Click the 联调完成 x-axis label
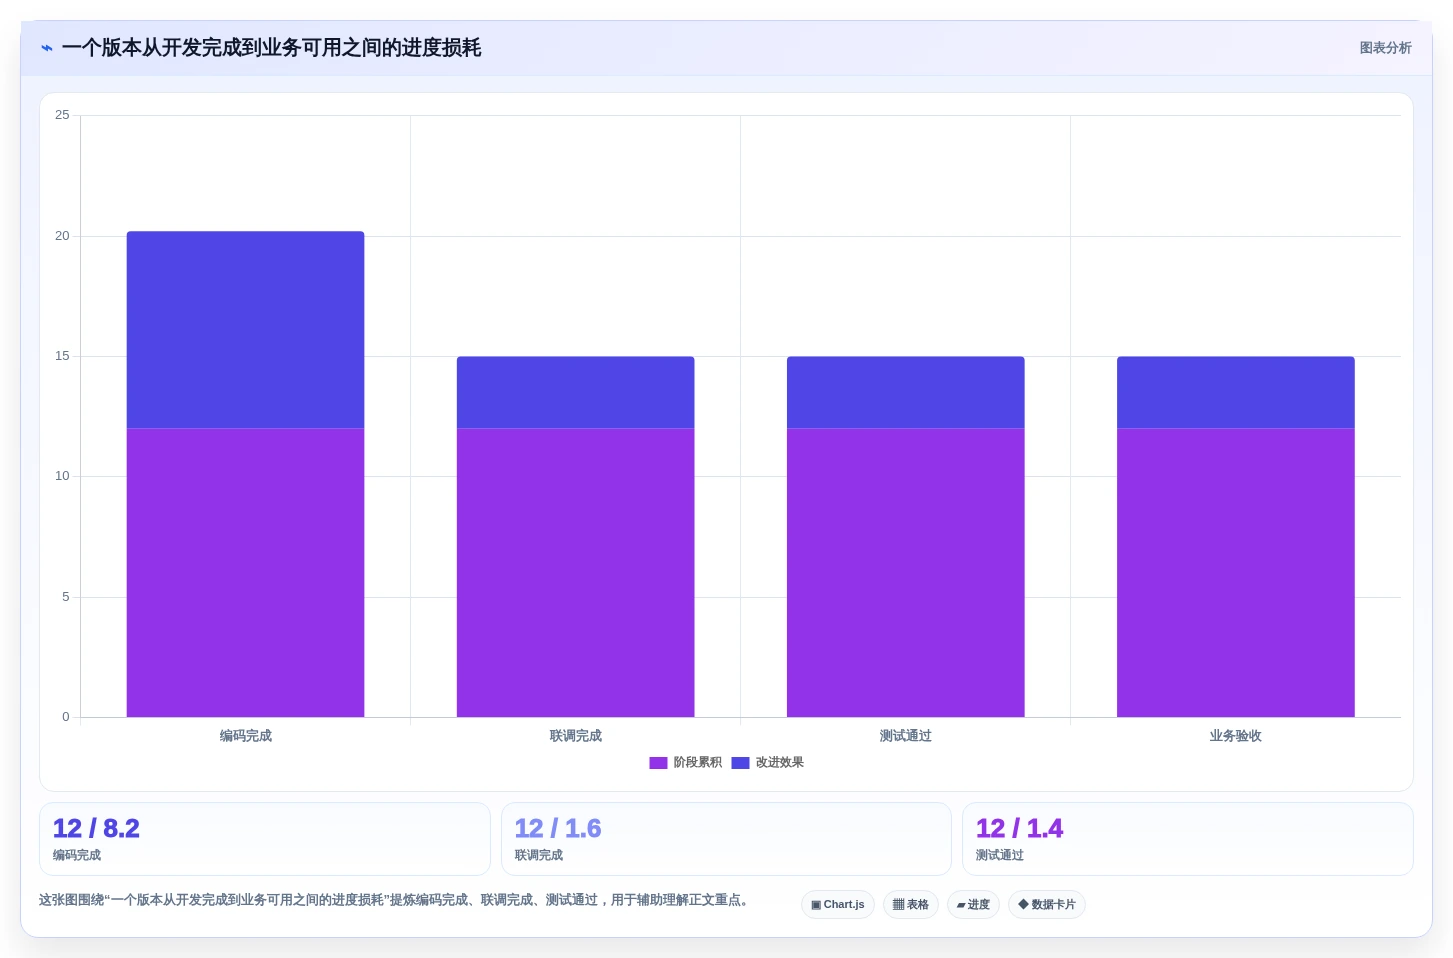1453x958 pixels. 576,736
